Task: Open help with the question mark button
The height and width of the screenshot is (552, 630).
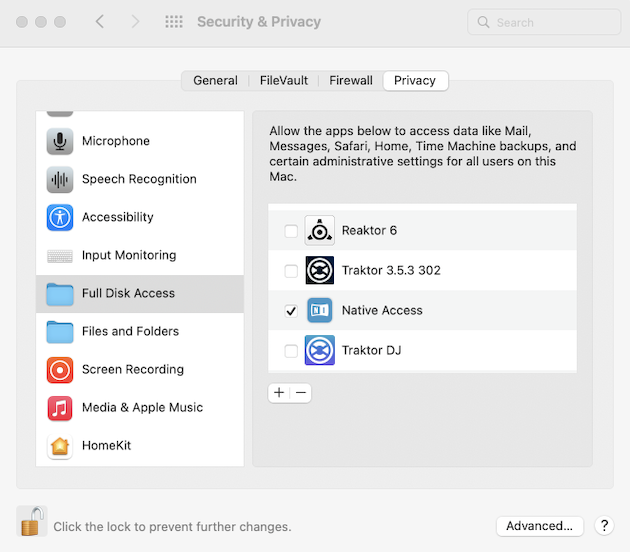Action: 604,525
